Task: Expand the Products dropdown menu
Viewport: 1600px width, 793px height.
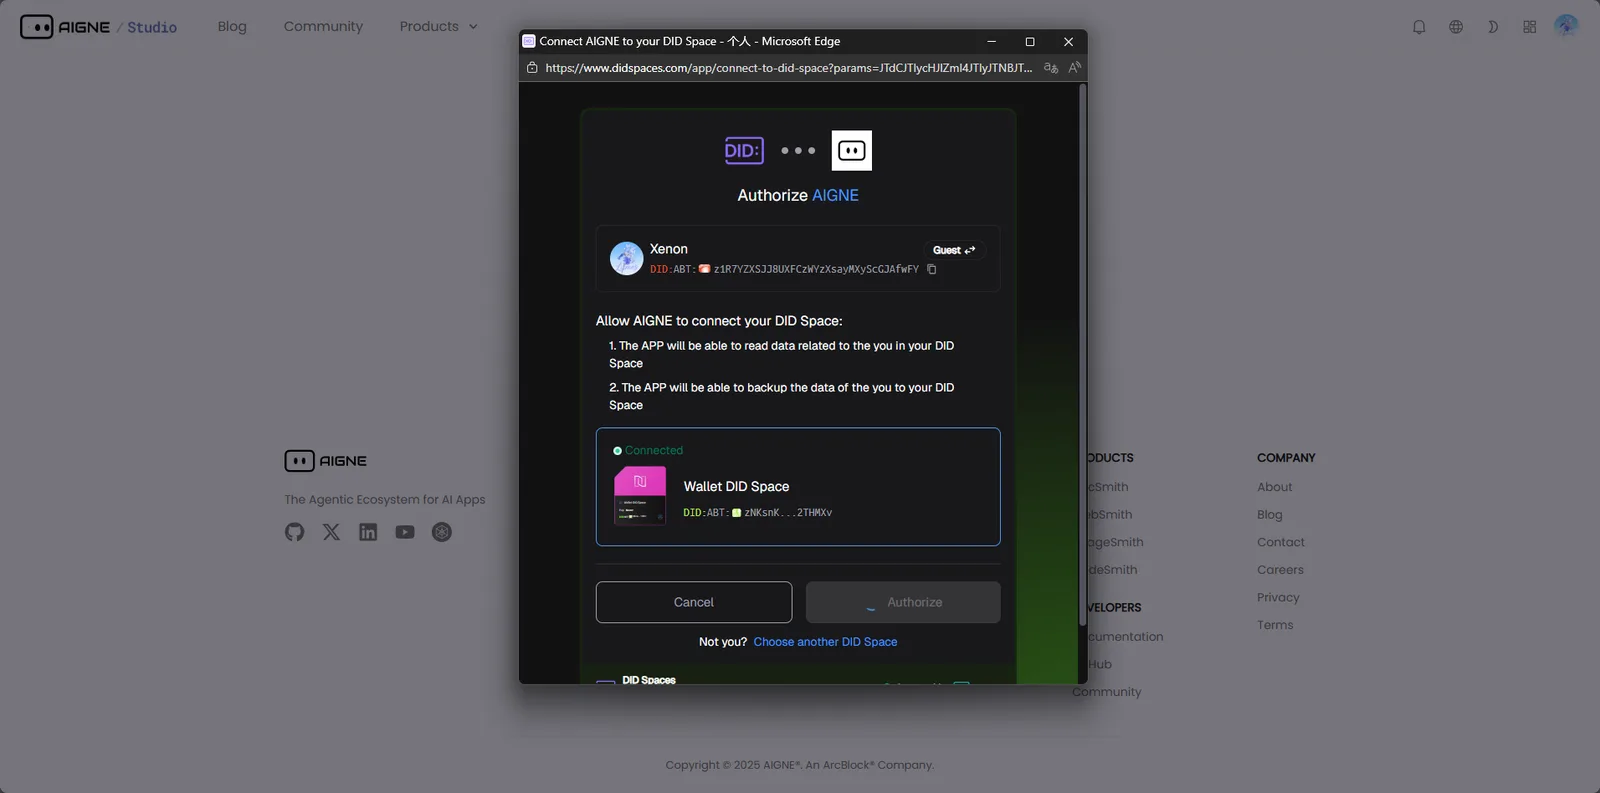Action: click(438, 26)
